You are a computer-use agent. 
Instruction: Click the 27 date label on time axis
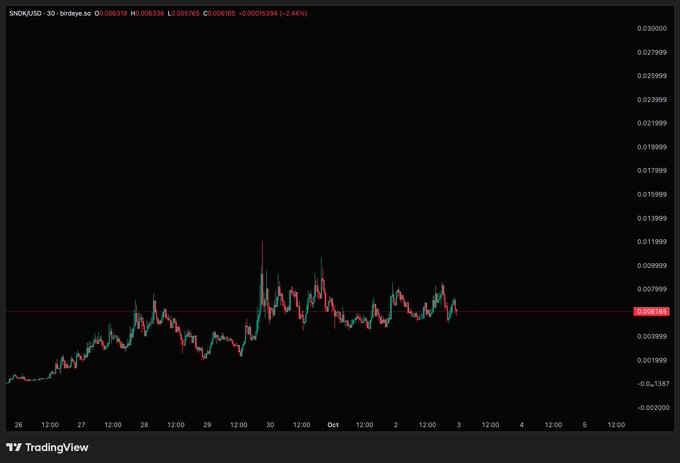(x=81, y=425)
